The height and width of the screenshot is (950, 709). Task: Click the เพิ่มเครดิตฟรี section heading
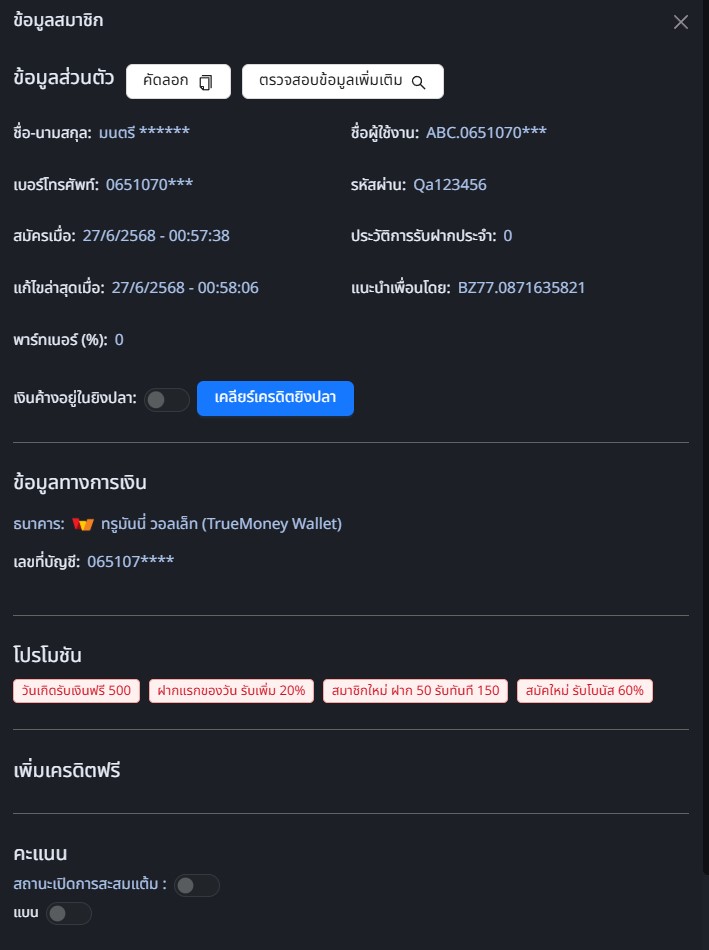pyautogui.click(x=68, y=771)
